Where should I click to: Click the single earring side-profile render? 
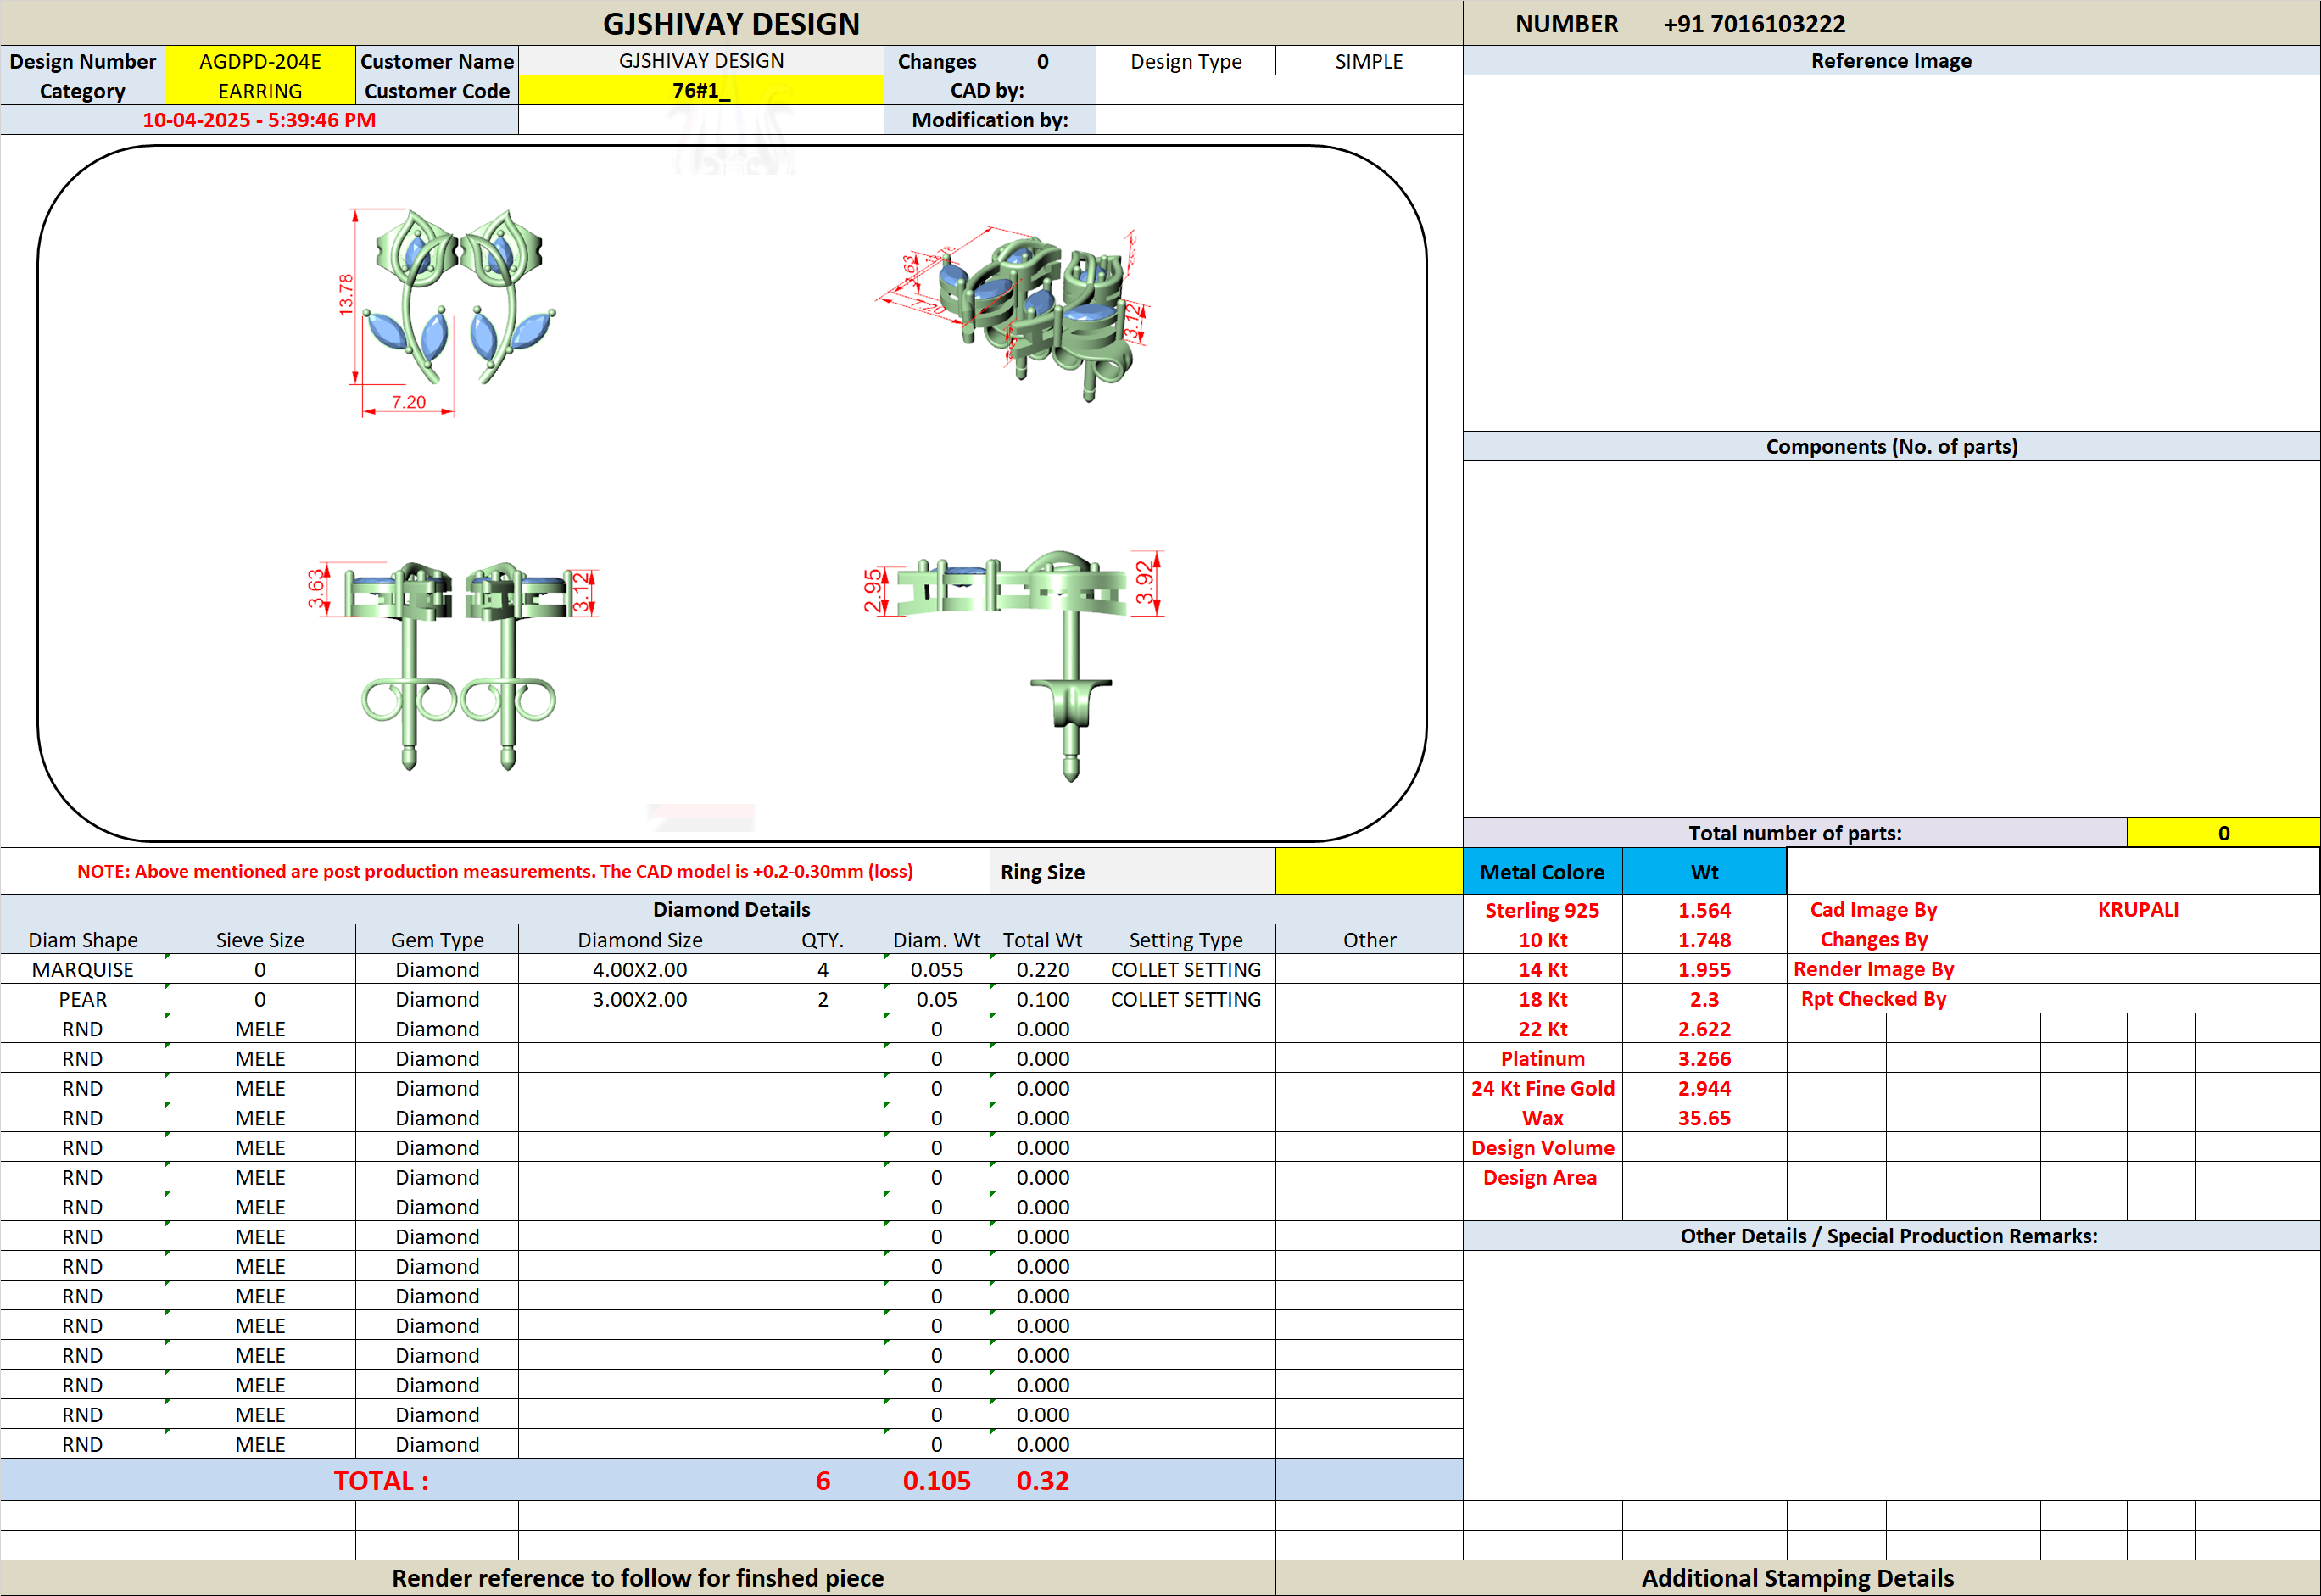[x=1014, y=665]
